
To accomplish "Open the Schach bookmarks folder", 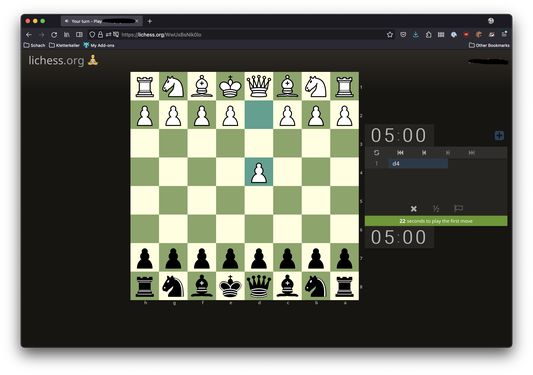I will 34,45.
